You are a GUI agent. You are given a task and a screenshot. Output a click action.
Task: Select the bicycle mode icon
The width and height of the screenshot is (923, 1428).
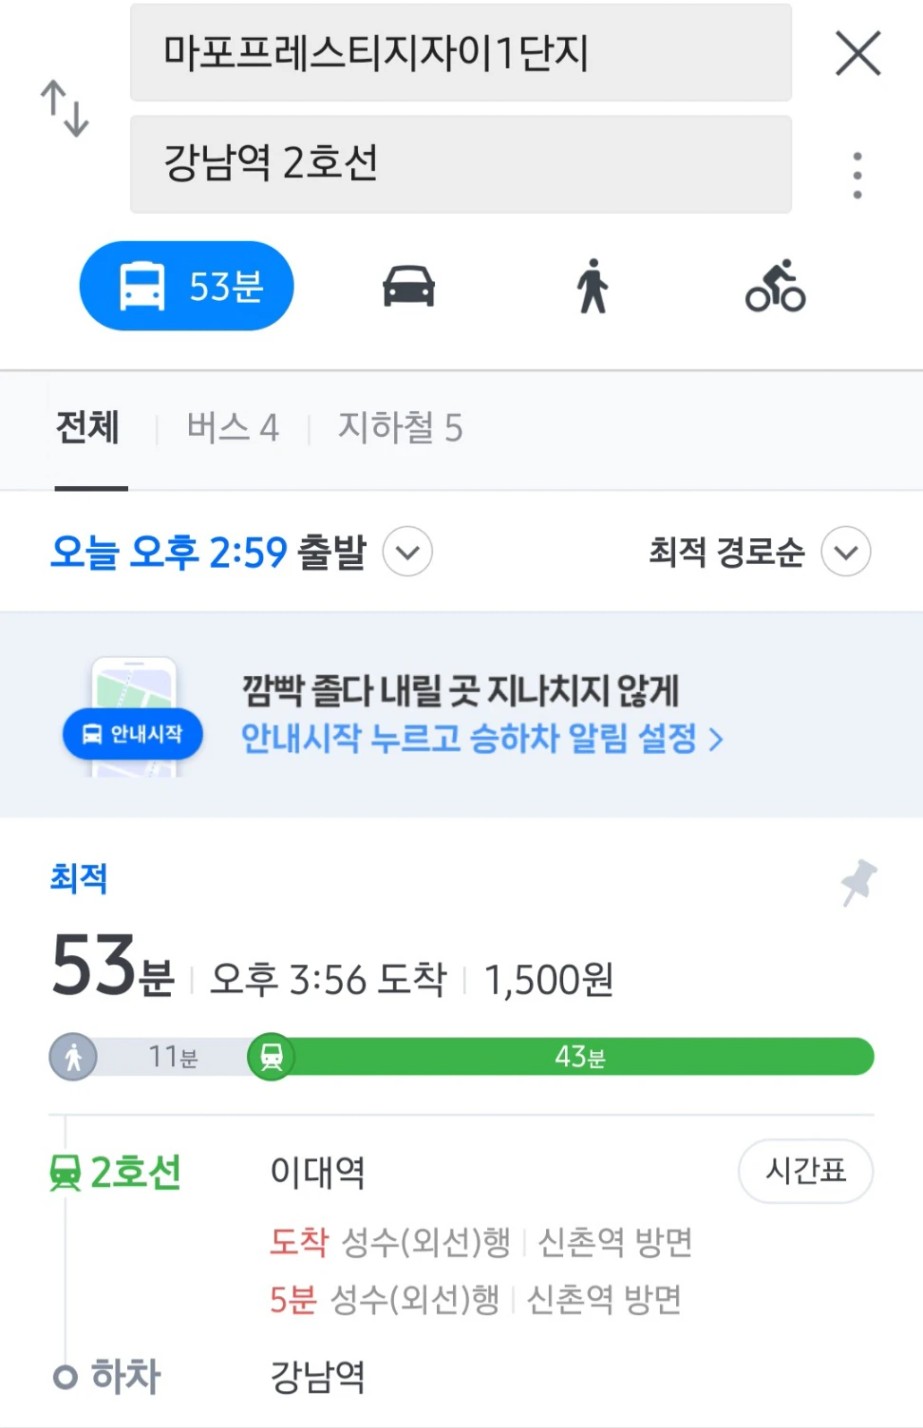[776, 286]
